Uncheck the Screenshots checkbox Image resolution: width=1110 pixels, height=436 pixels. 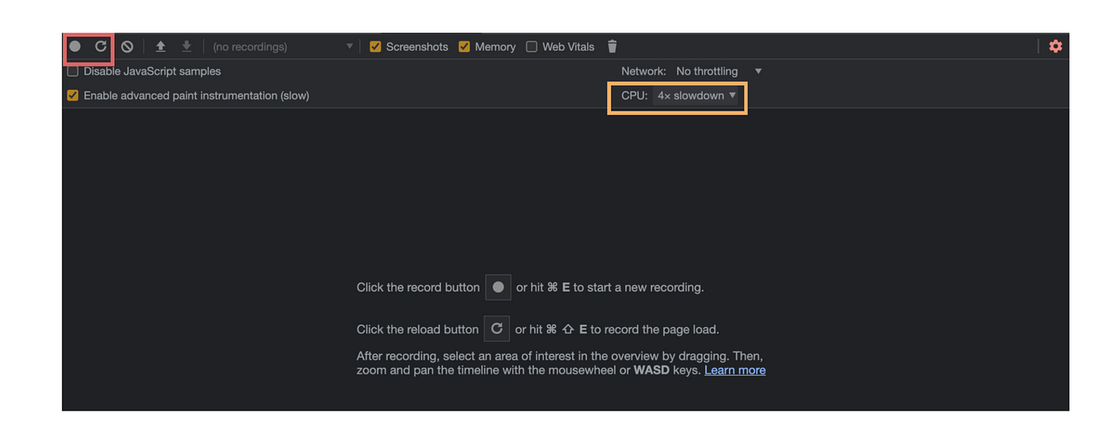[x=376, y=47]
